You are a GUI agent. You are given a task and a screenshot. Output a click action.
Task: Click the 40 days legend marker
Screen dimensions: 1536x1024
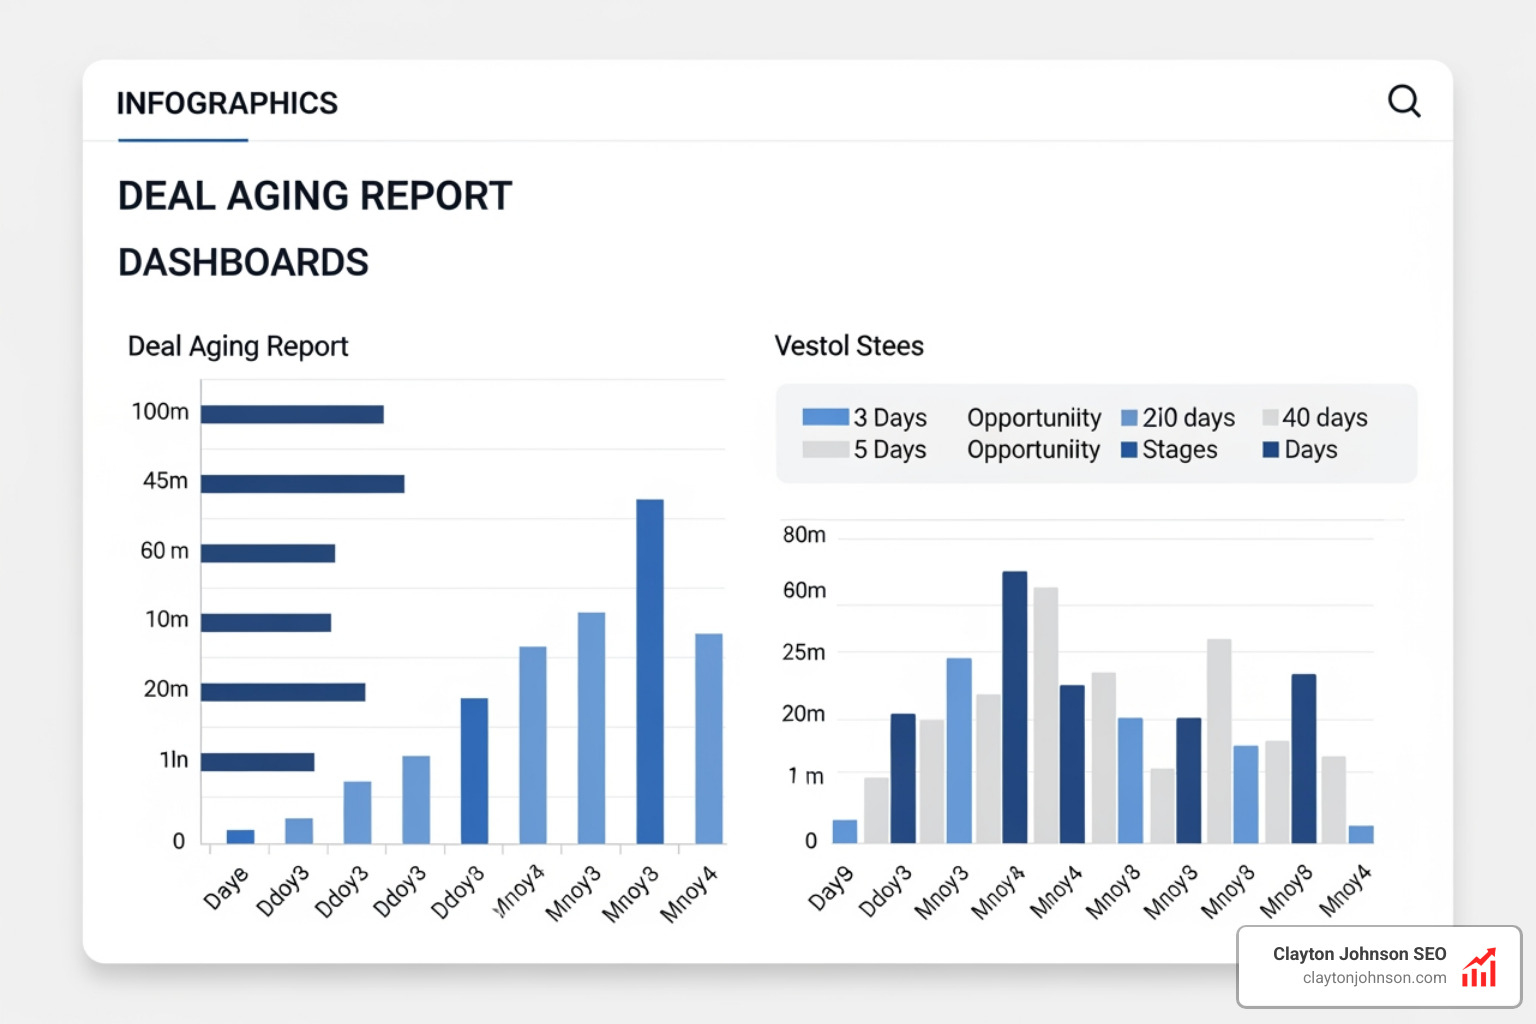click(1271, 417)
